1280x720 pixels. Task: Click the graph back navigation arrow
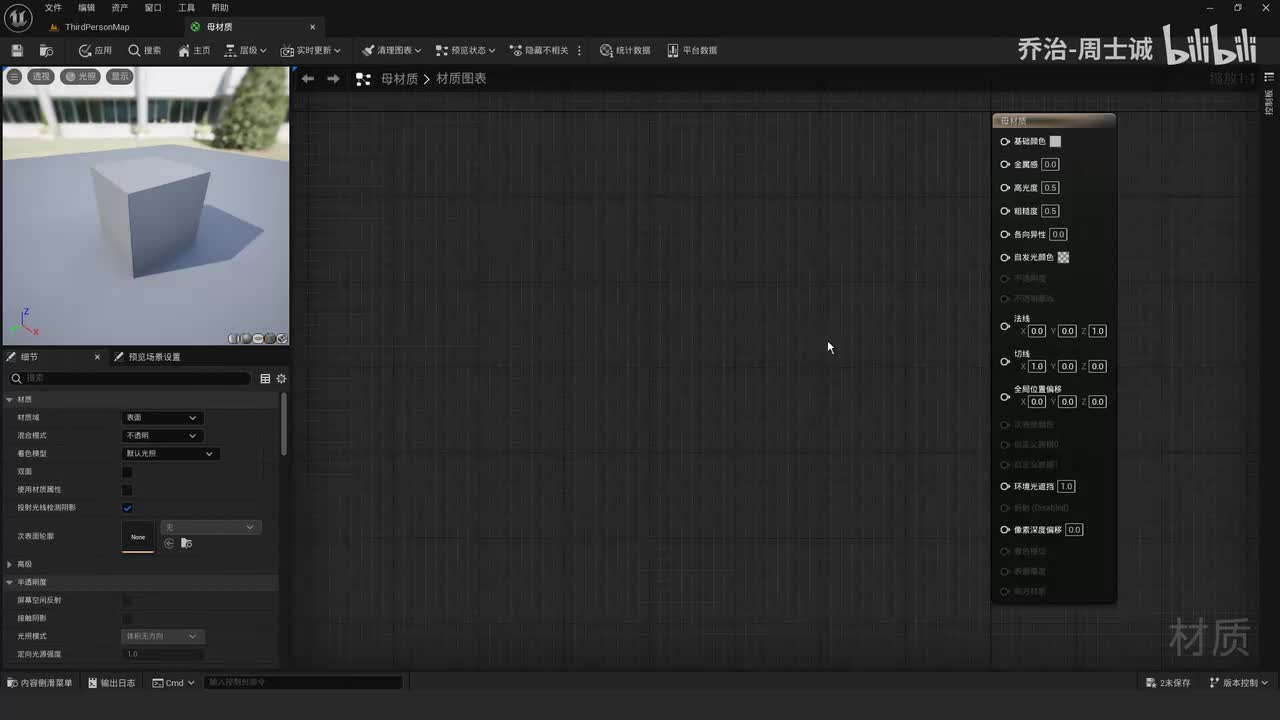pos(308,78)
